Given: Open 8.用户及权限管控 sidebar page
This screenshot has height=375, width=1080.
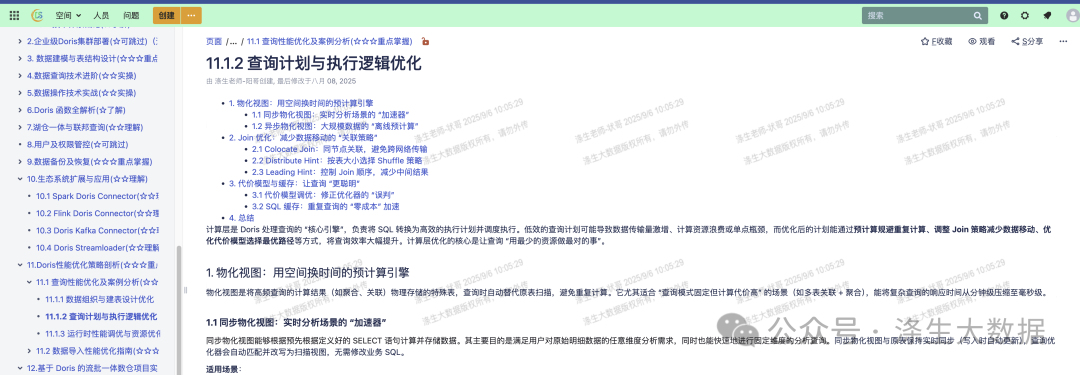Looking at the screenshot, I should coord(77,145).
